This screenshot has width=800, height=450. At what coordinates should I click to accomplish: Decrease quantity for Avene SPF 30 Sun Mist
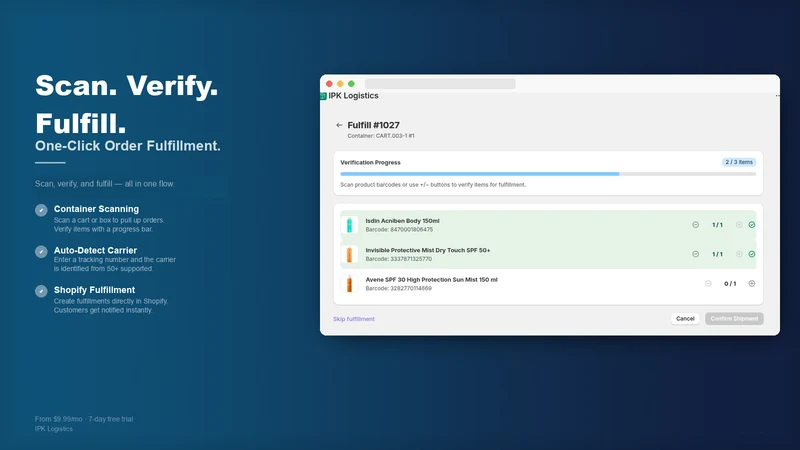(x=708, y=284)
